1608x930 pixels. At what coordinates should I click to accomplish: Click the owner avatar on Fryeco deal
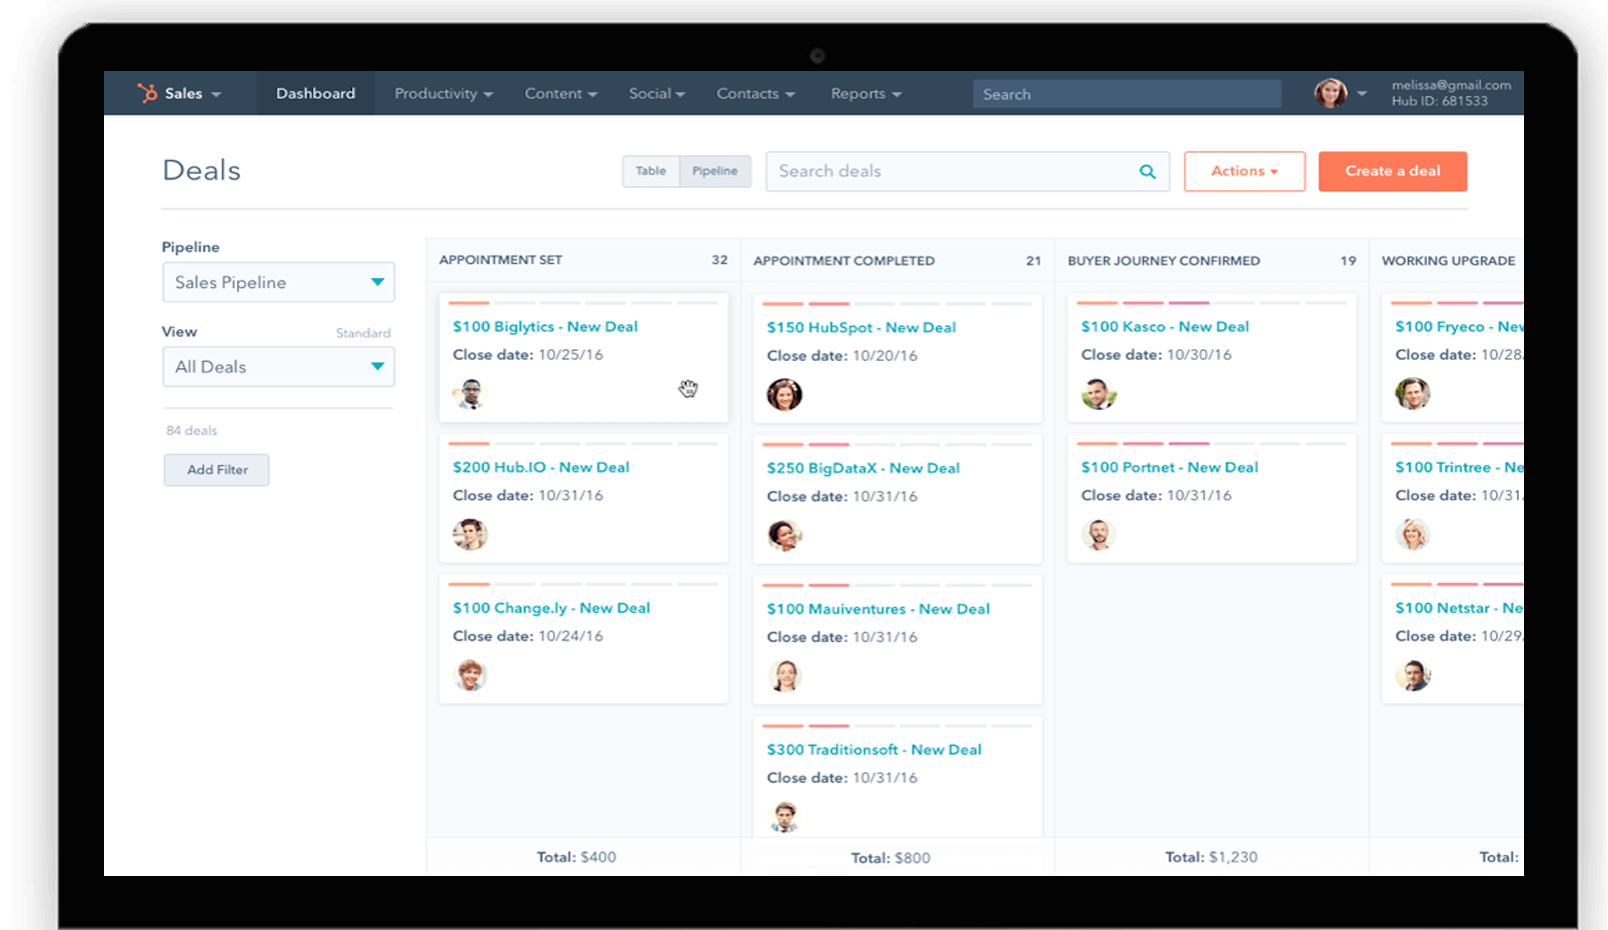tap(1412, 394)
